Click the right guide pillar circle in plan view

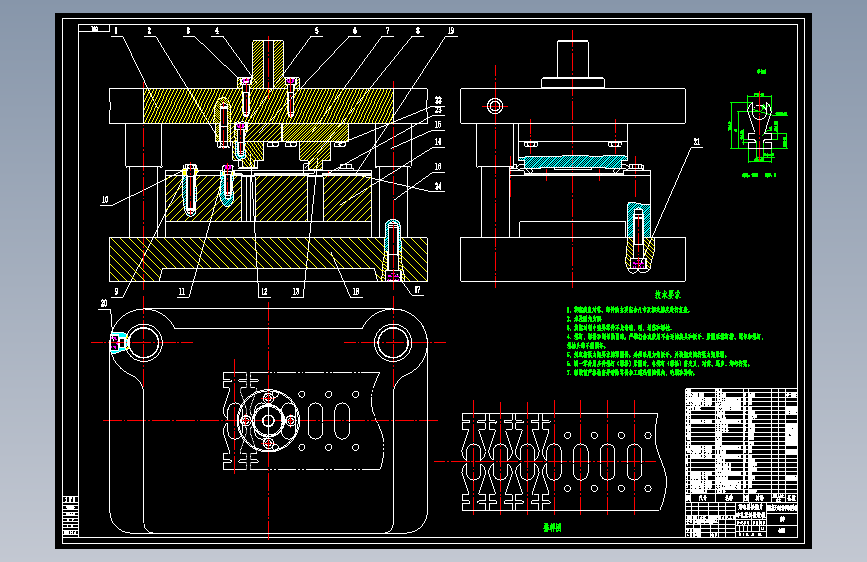tap(393, 343)
